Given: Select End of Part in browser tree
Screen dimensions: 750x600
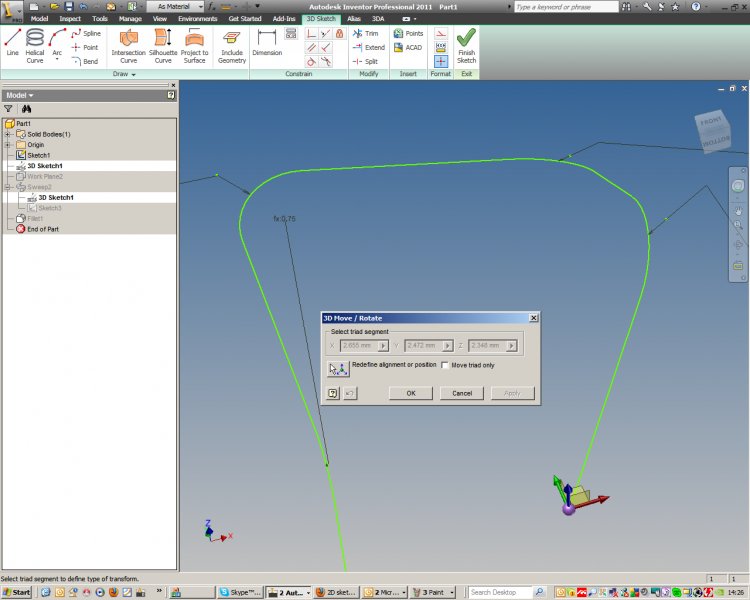Looking at the screenshot, I should click(42, 229).
